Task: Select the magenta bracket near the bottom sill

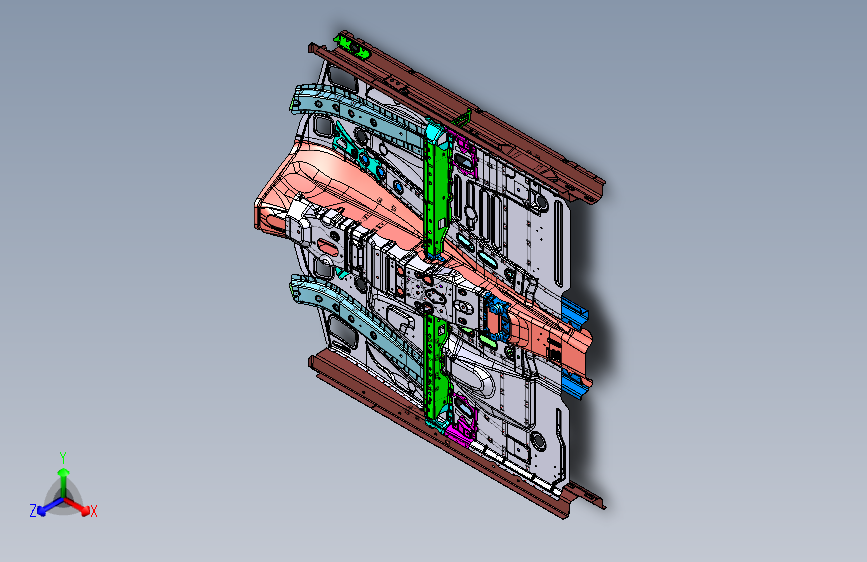Action: pos(462,419)
